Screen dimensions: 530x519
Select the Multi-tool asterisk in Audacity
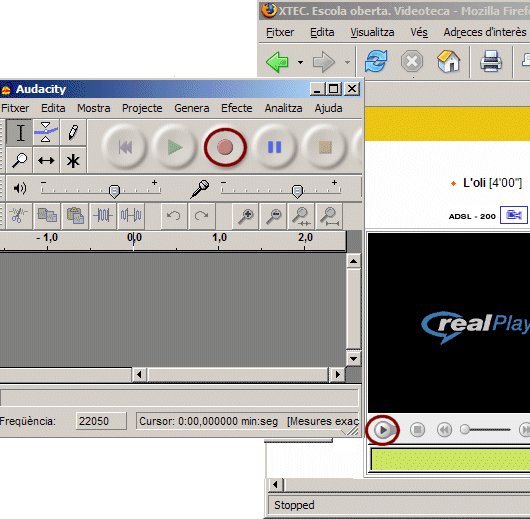pos(73,160)
